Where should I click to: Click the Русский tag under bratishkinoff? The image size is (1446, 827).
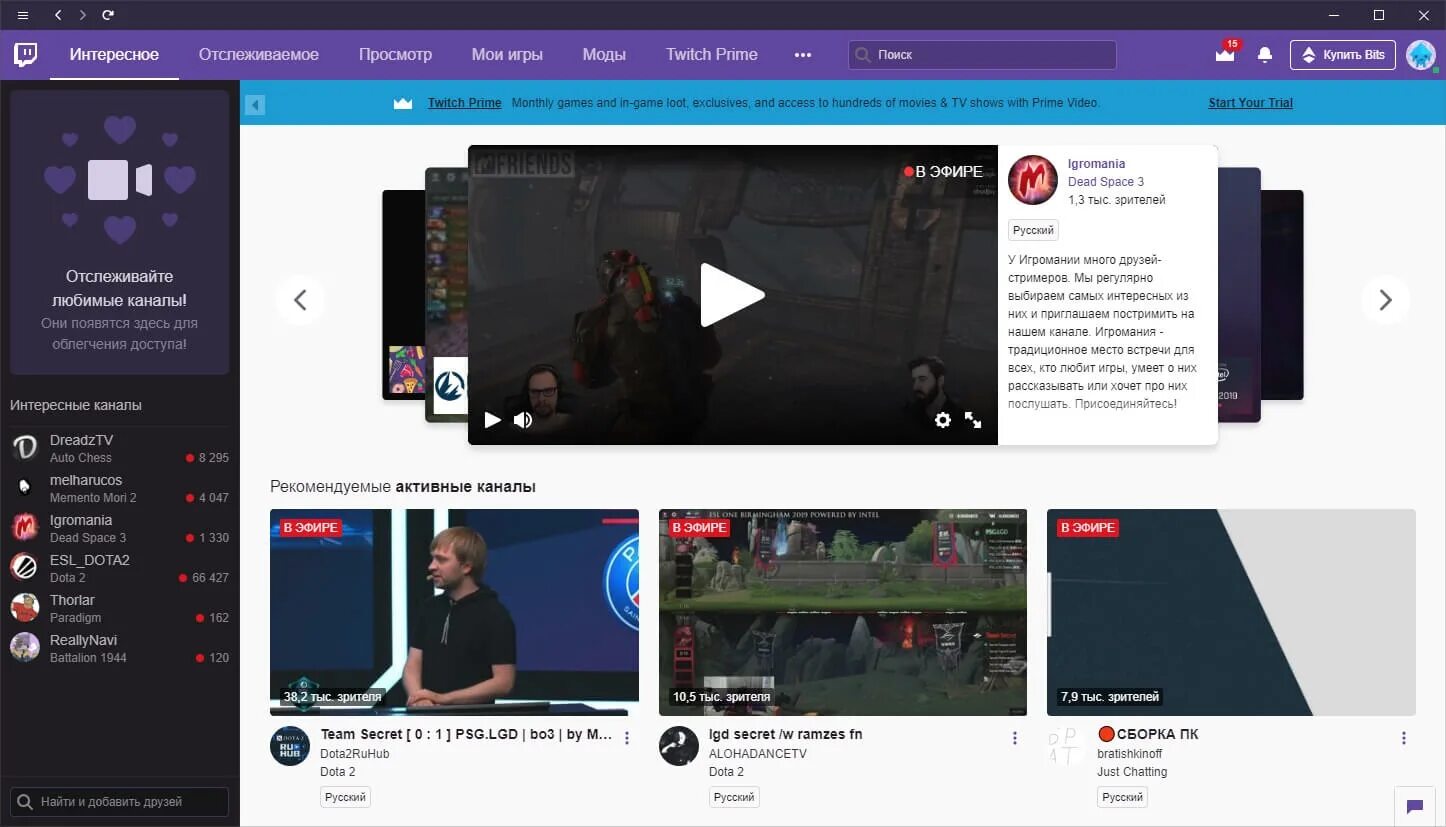click(1122, 797)
